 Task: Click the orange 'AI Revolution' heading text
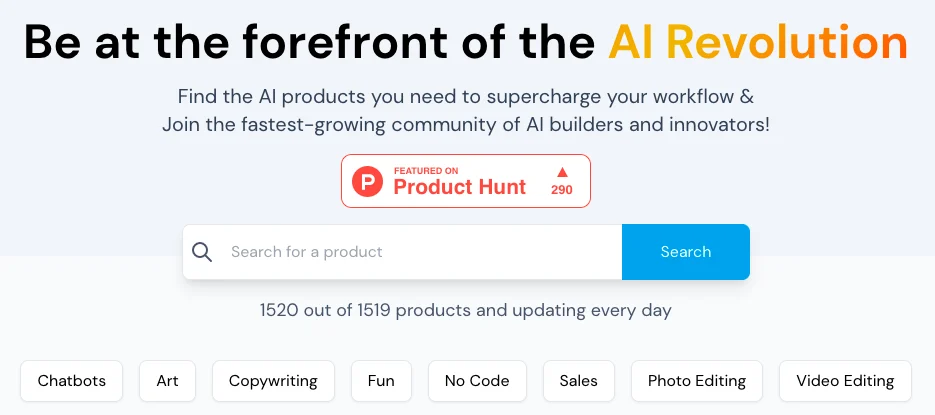(757, 42)
